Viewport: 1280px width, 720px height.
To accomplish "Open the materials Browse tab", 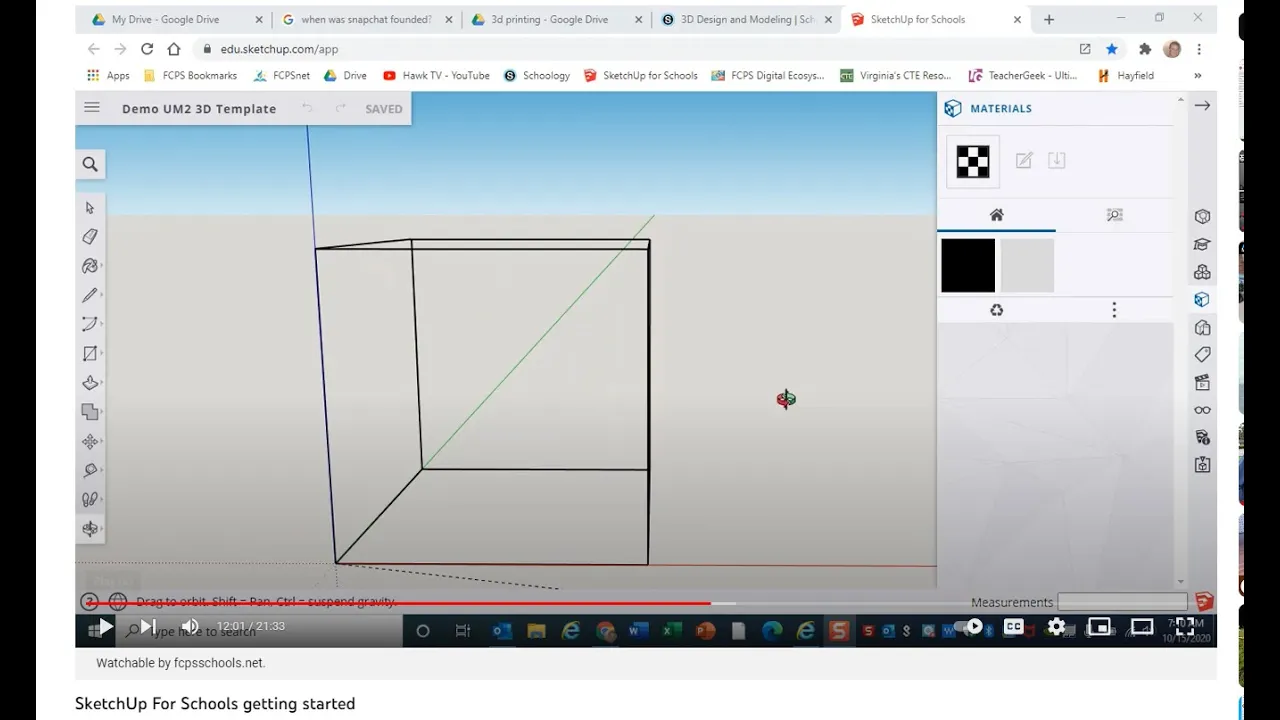I will point(1114,215).
